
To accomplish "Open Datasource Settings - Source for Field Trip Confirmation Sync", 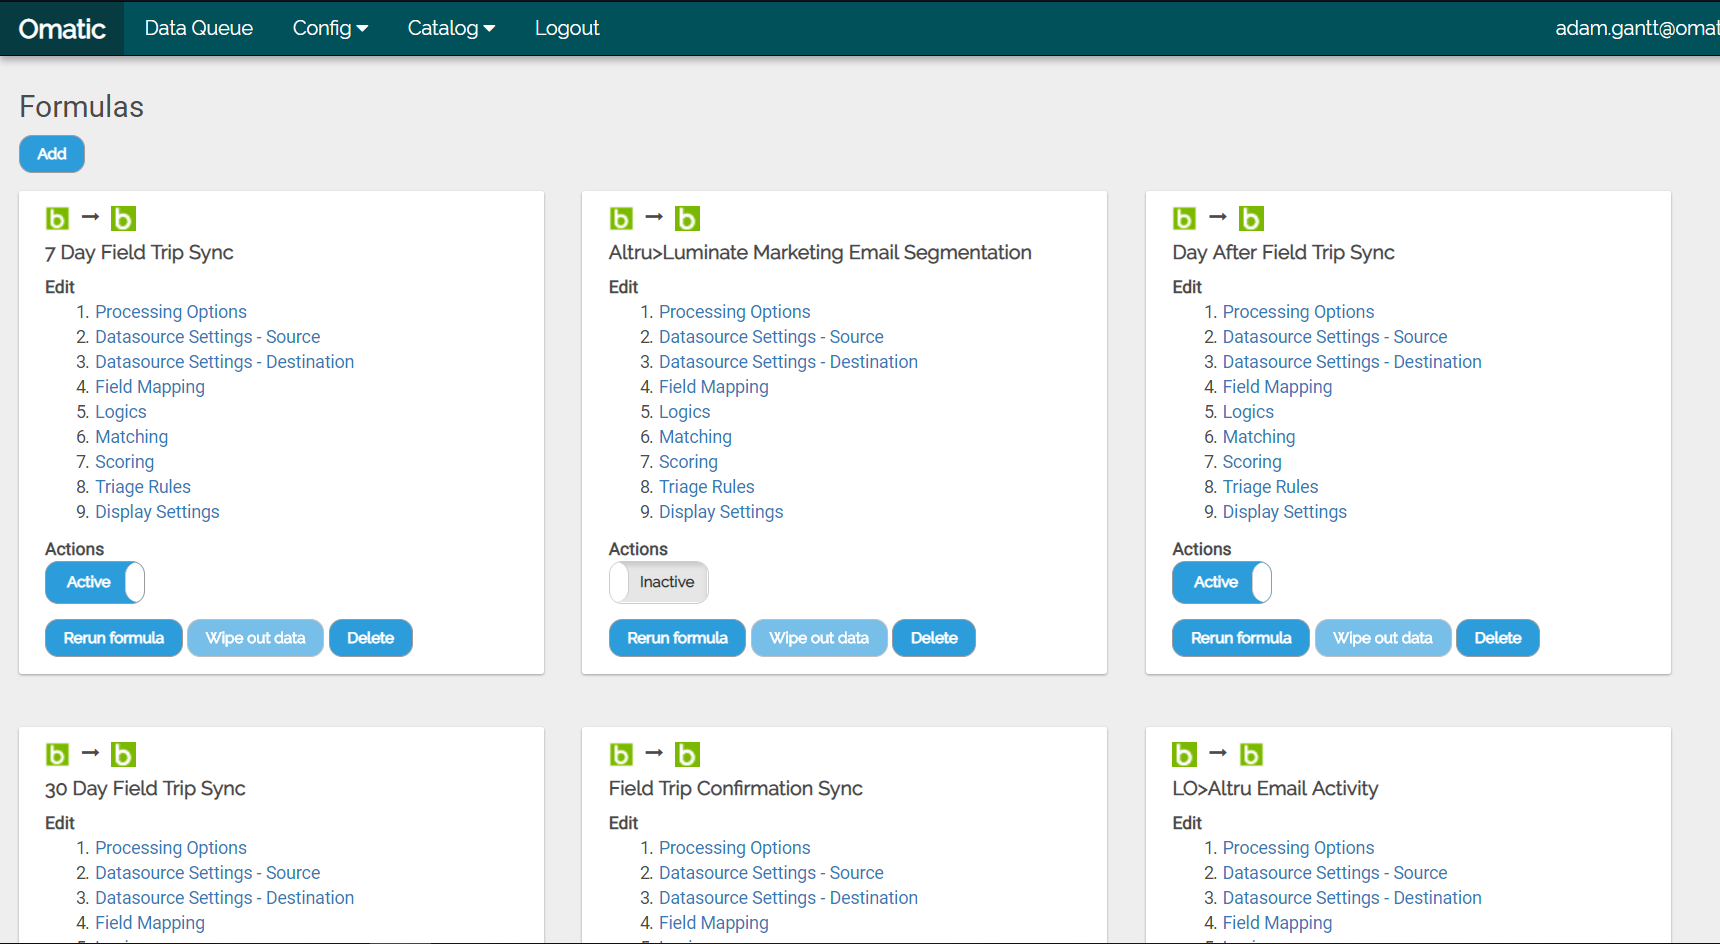I will click(771, 873).
